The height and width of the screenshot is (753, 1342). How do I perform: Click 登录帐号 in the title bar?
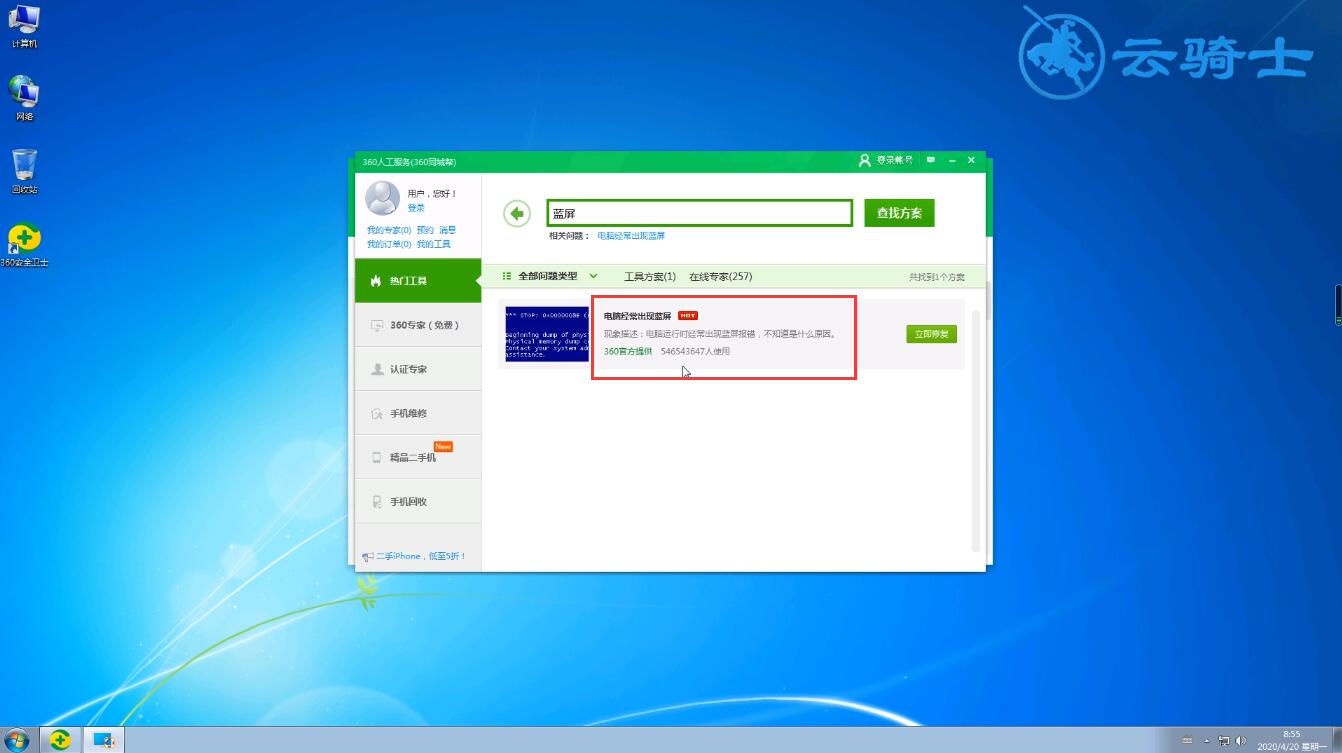(886, 160)
